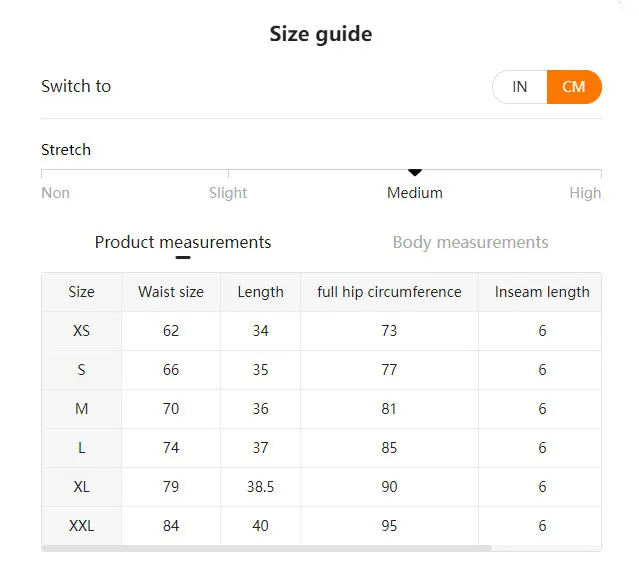
Task: Select the XS size row label
Action: (82, 331)
